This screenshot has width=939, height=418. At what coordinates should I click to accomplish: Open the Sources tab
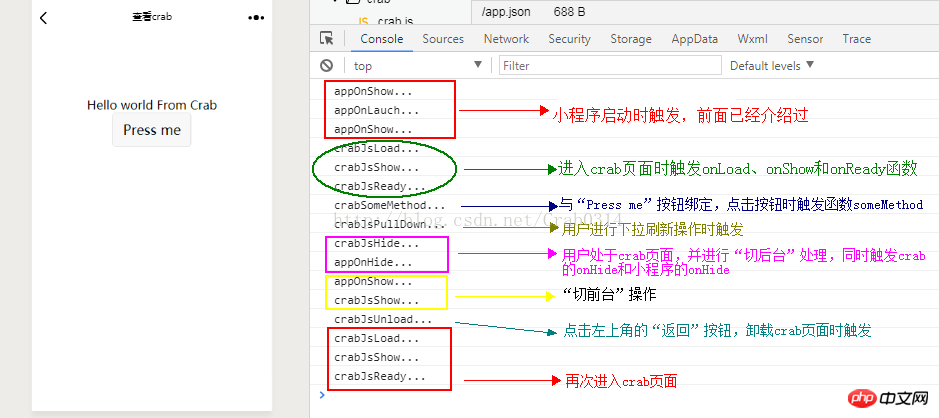[x=443, y=38]
